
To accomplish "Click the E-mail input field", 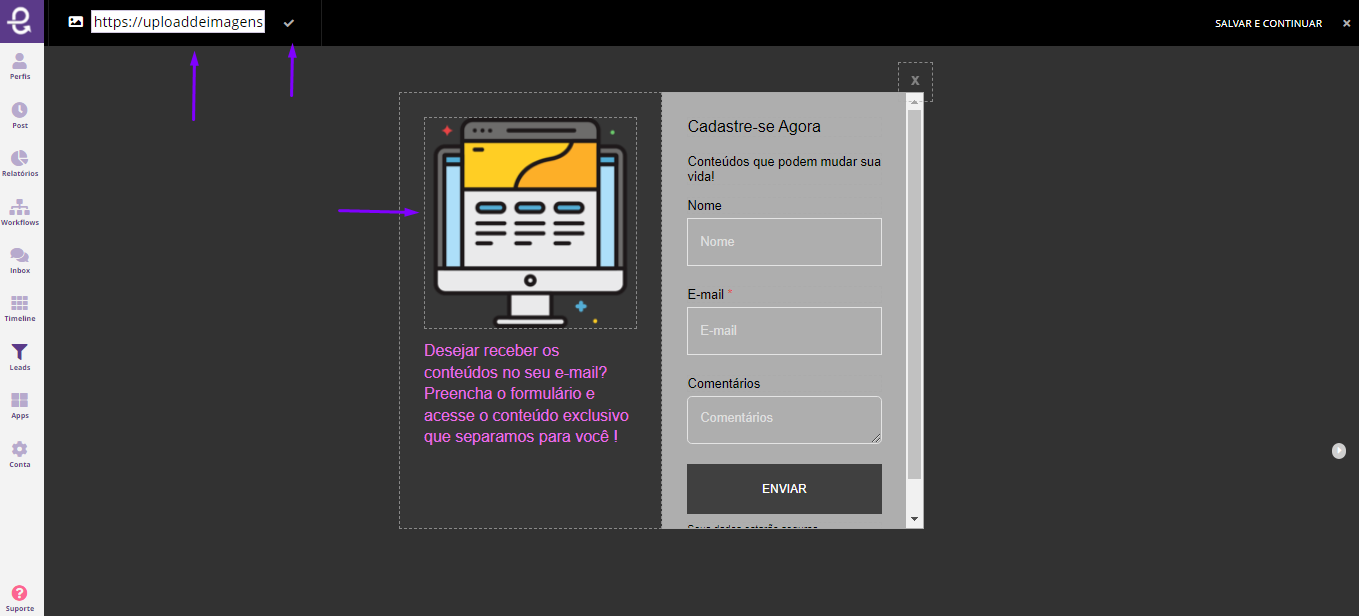I will [x=784, y=331].
